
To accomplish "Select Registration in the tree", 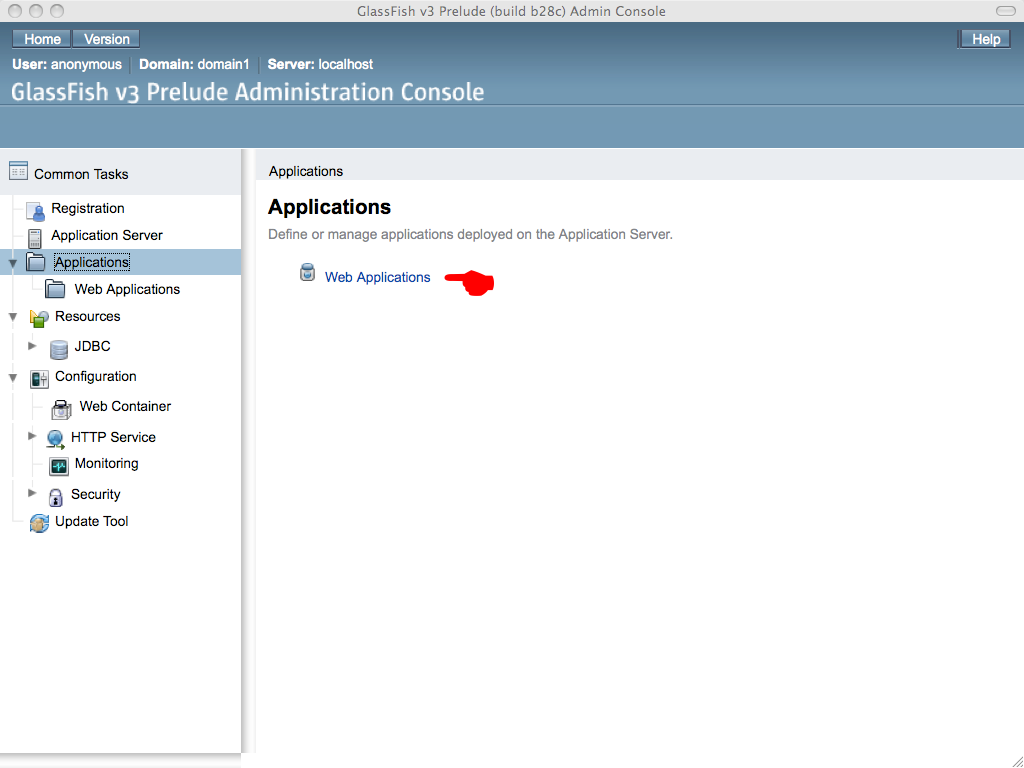I will click(x=88, y=208).
